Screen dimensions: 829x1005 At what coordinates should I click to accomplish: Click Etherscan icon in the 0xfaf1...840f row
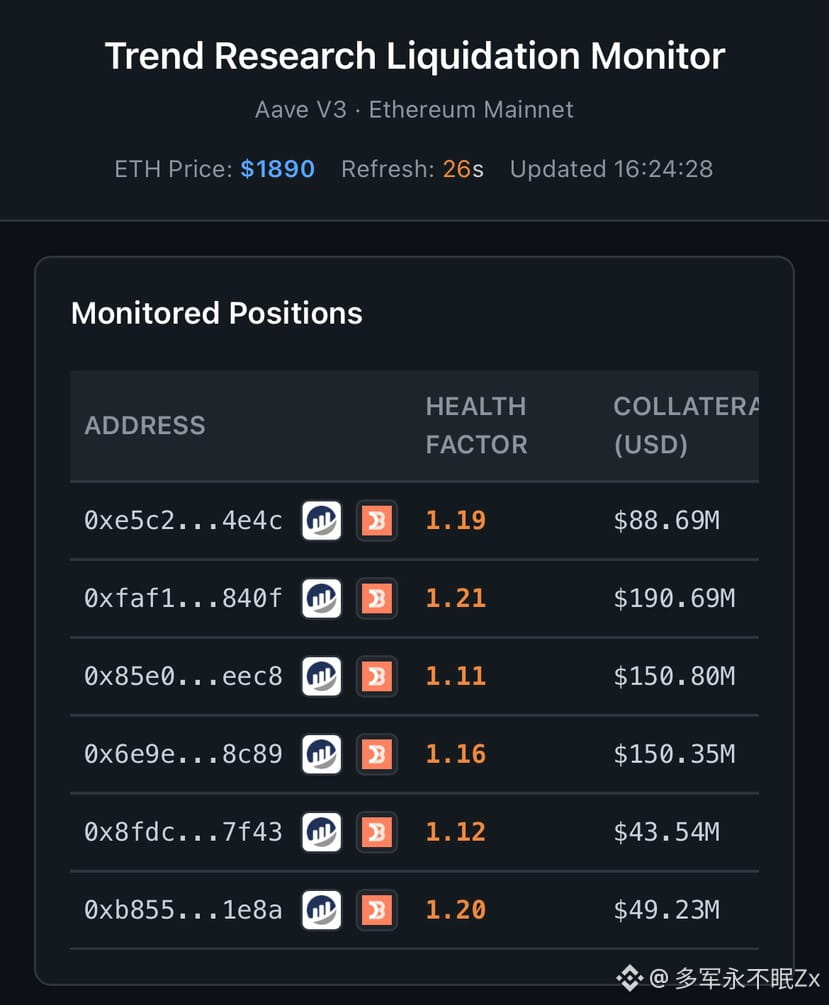pyautogui.click(x=322, y=599)
